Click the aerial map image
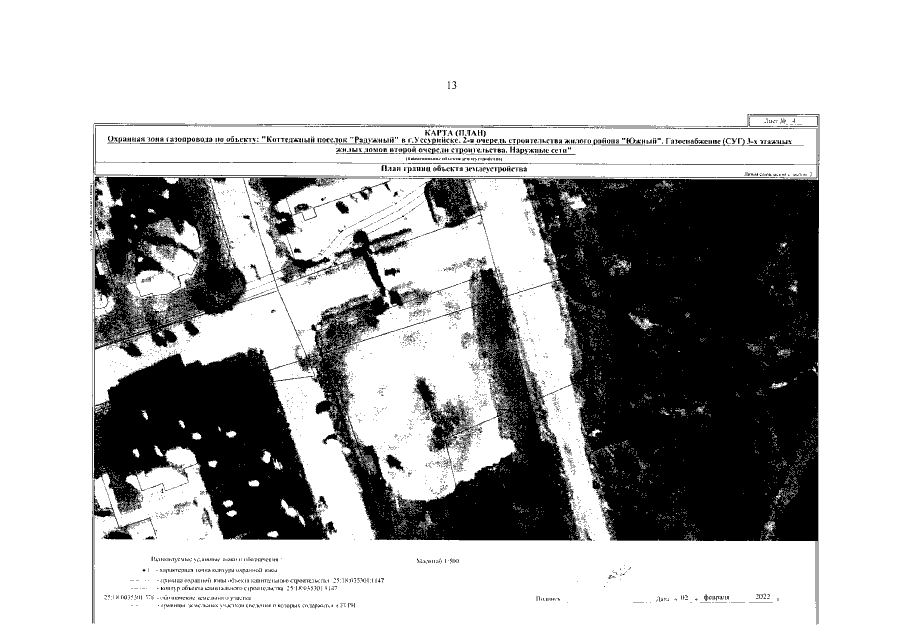905x640 pixels. pyautogui.click(x=455, y=360)
